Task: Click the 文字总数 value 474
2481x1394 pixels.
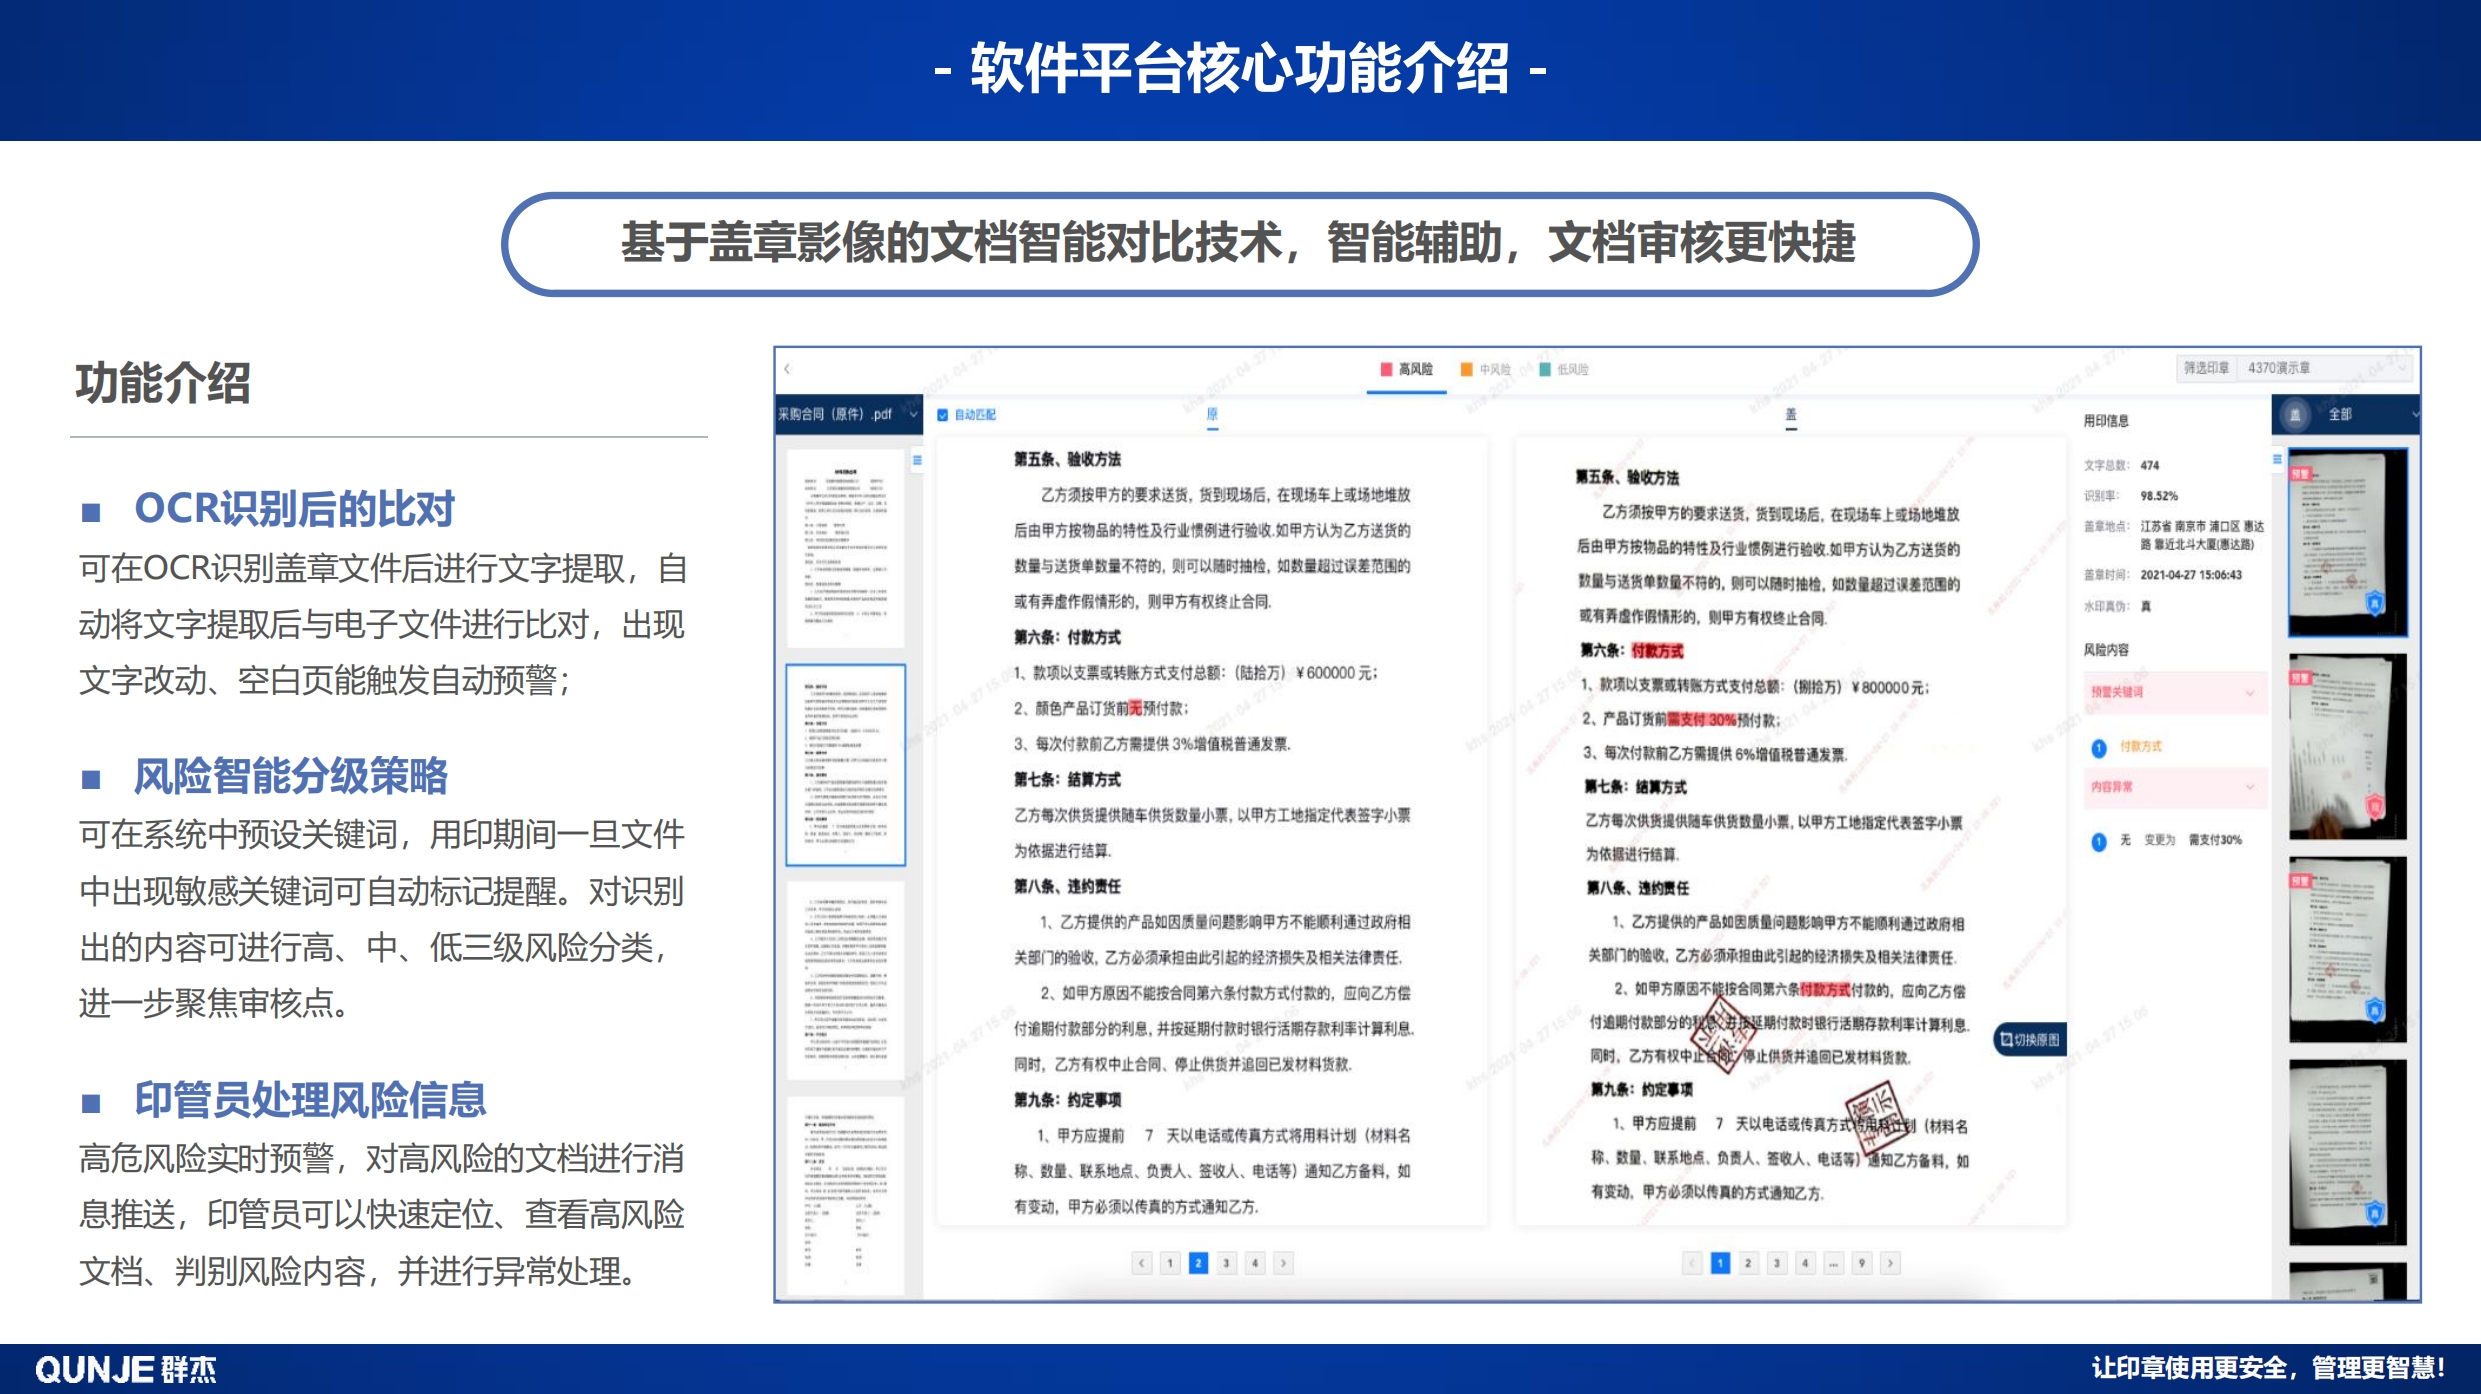Action: tap(2150, 465)
